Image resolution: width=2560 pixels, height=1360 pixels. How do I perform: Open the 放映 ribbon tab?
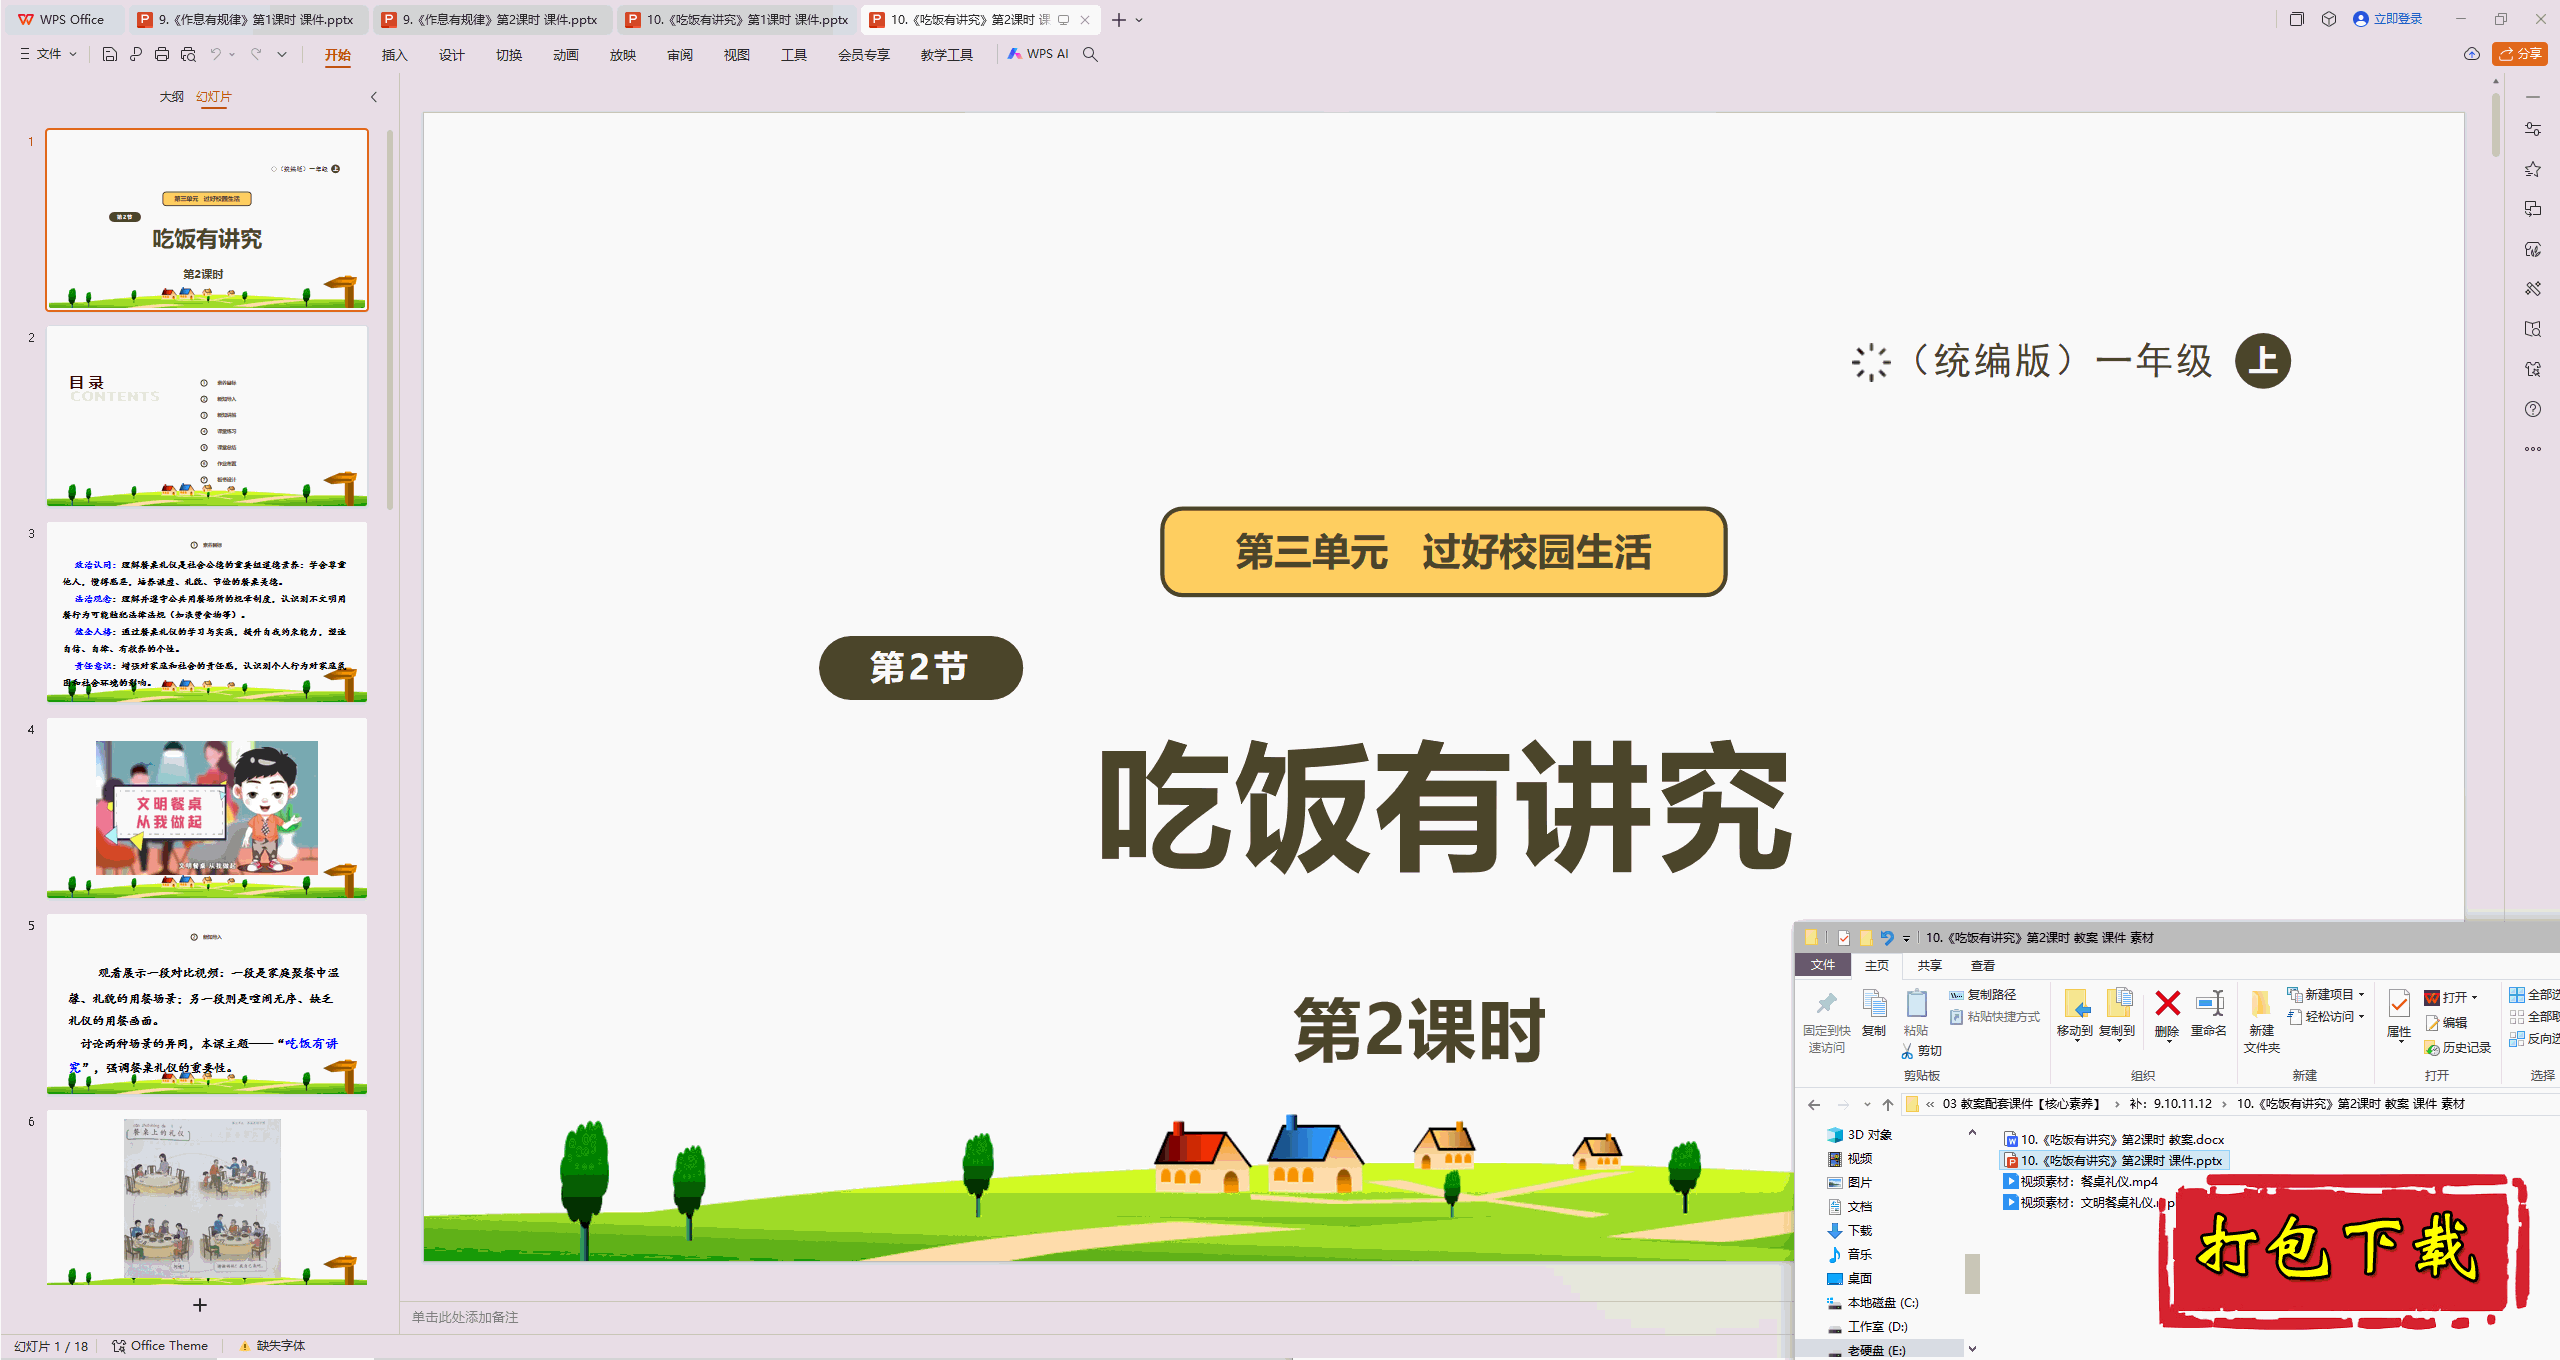(623, 55)
